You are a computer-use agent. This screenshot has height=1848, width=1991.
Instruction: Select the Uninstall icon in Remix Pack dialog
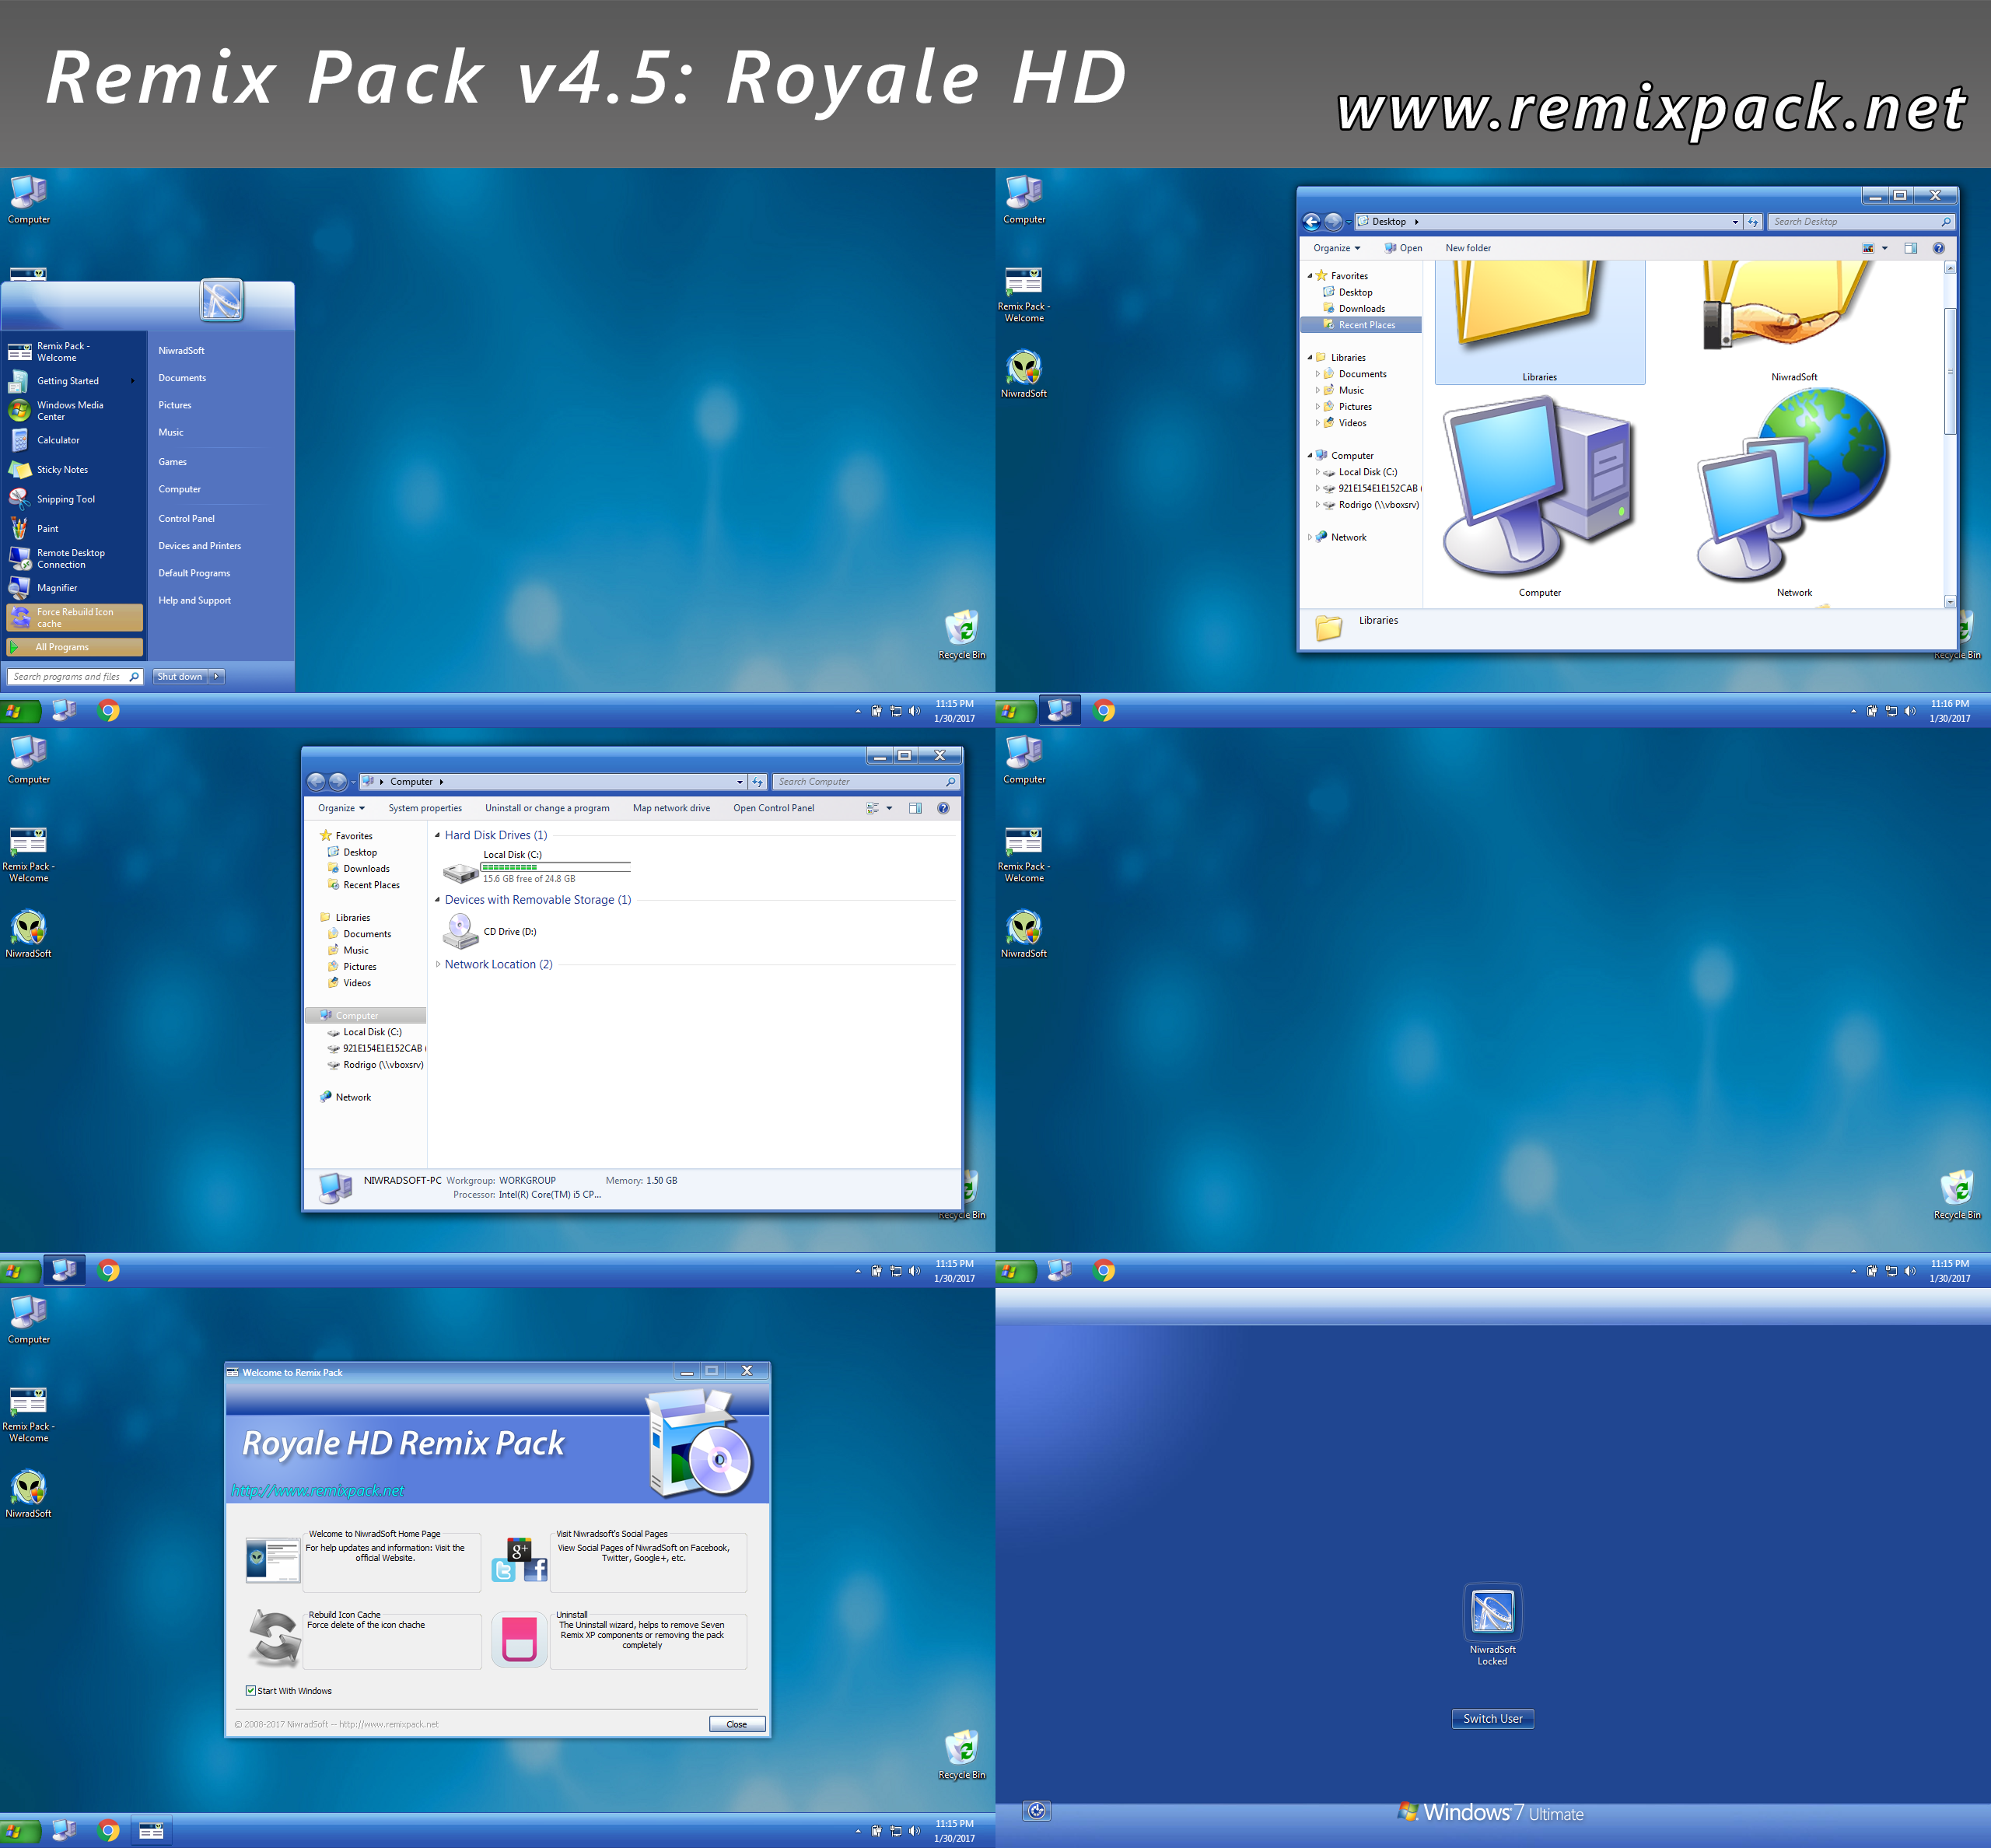click(519, 1639)
